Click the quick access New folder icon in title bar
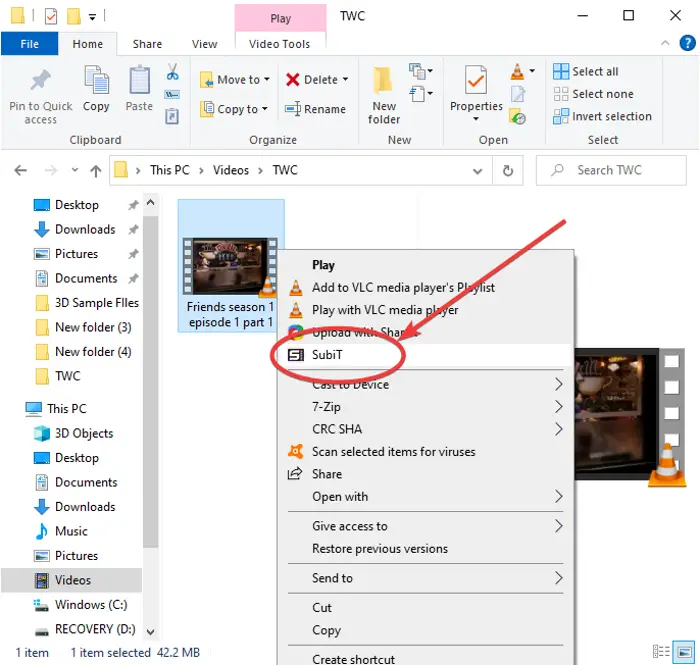Viewport: 700px width, 665px height. [x=73, y=17]
